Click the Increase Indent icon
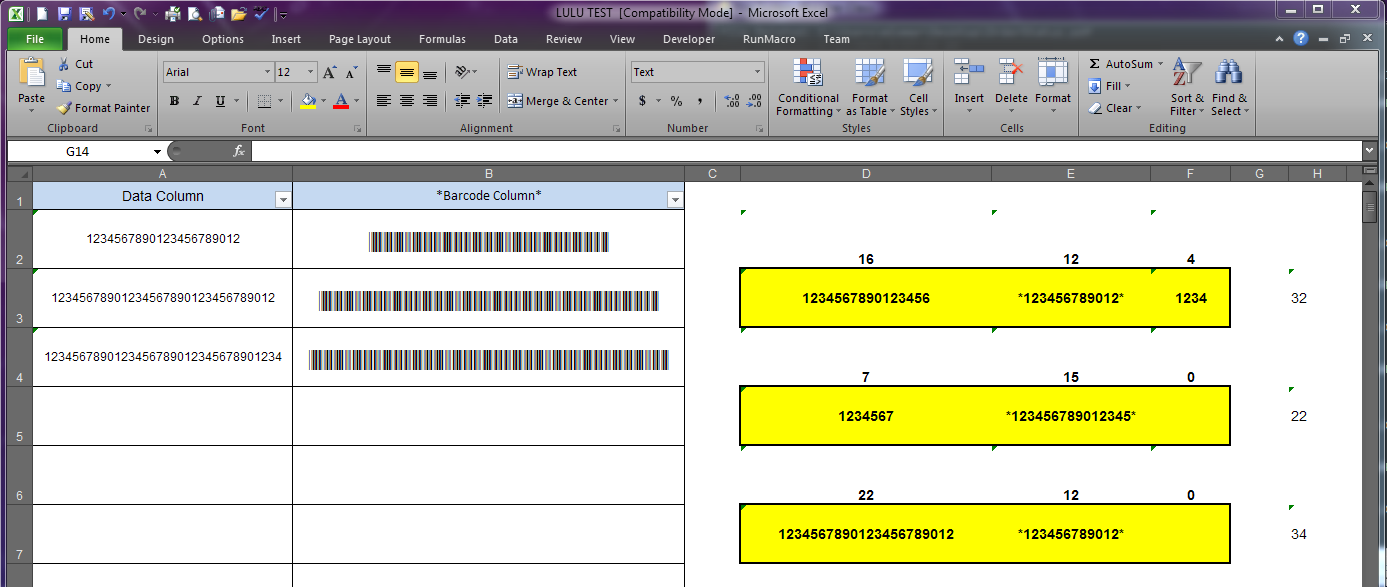The width and height of the screenshot is (1387, 587). click(486, 101)
